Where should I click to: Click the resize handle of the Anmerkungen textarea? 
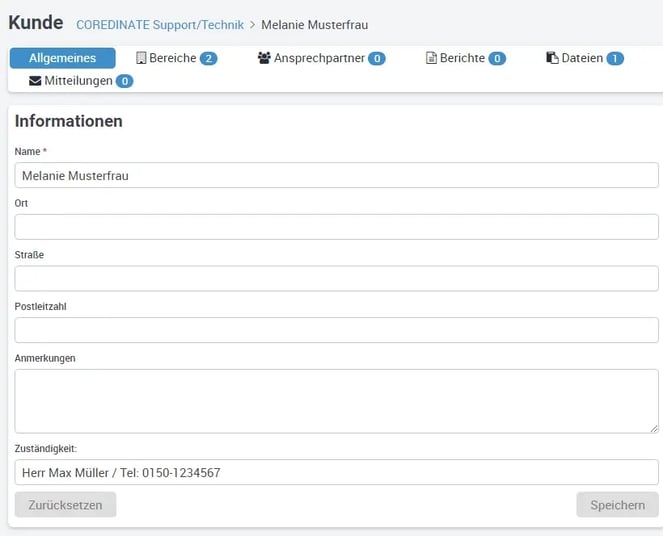click(653, 428)
